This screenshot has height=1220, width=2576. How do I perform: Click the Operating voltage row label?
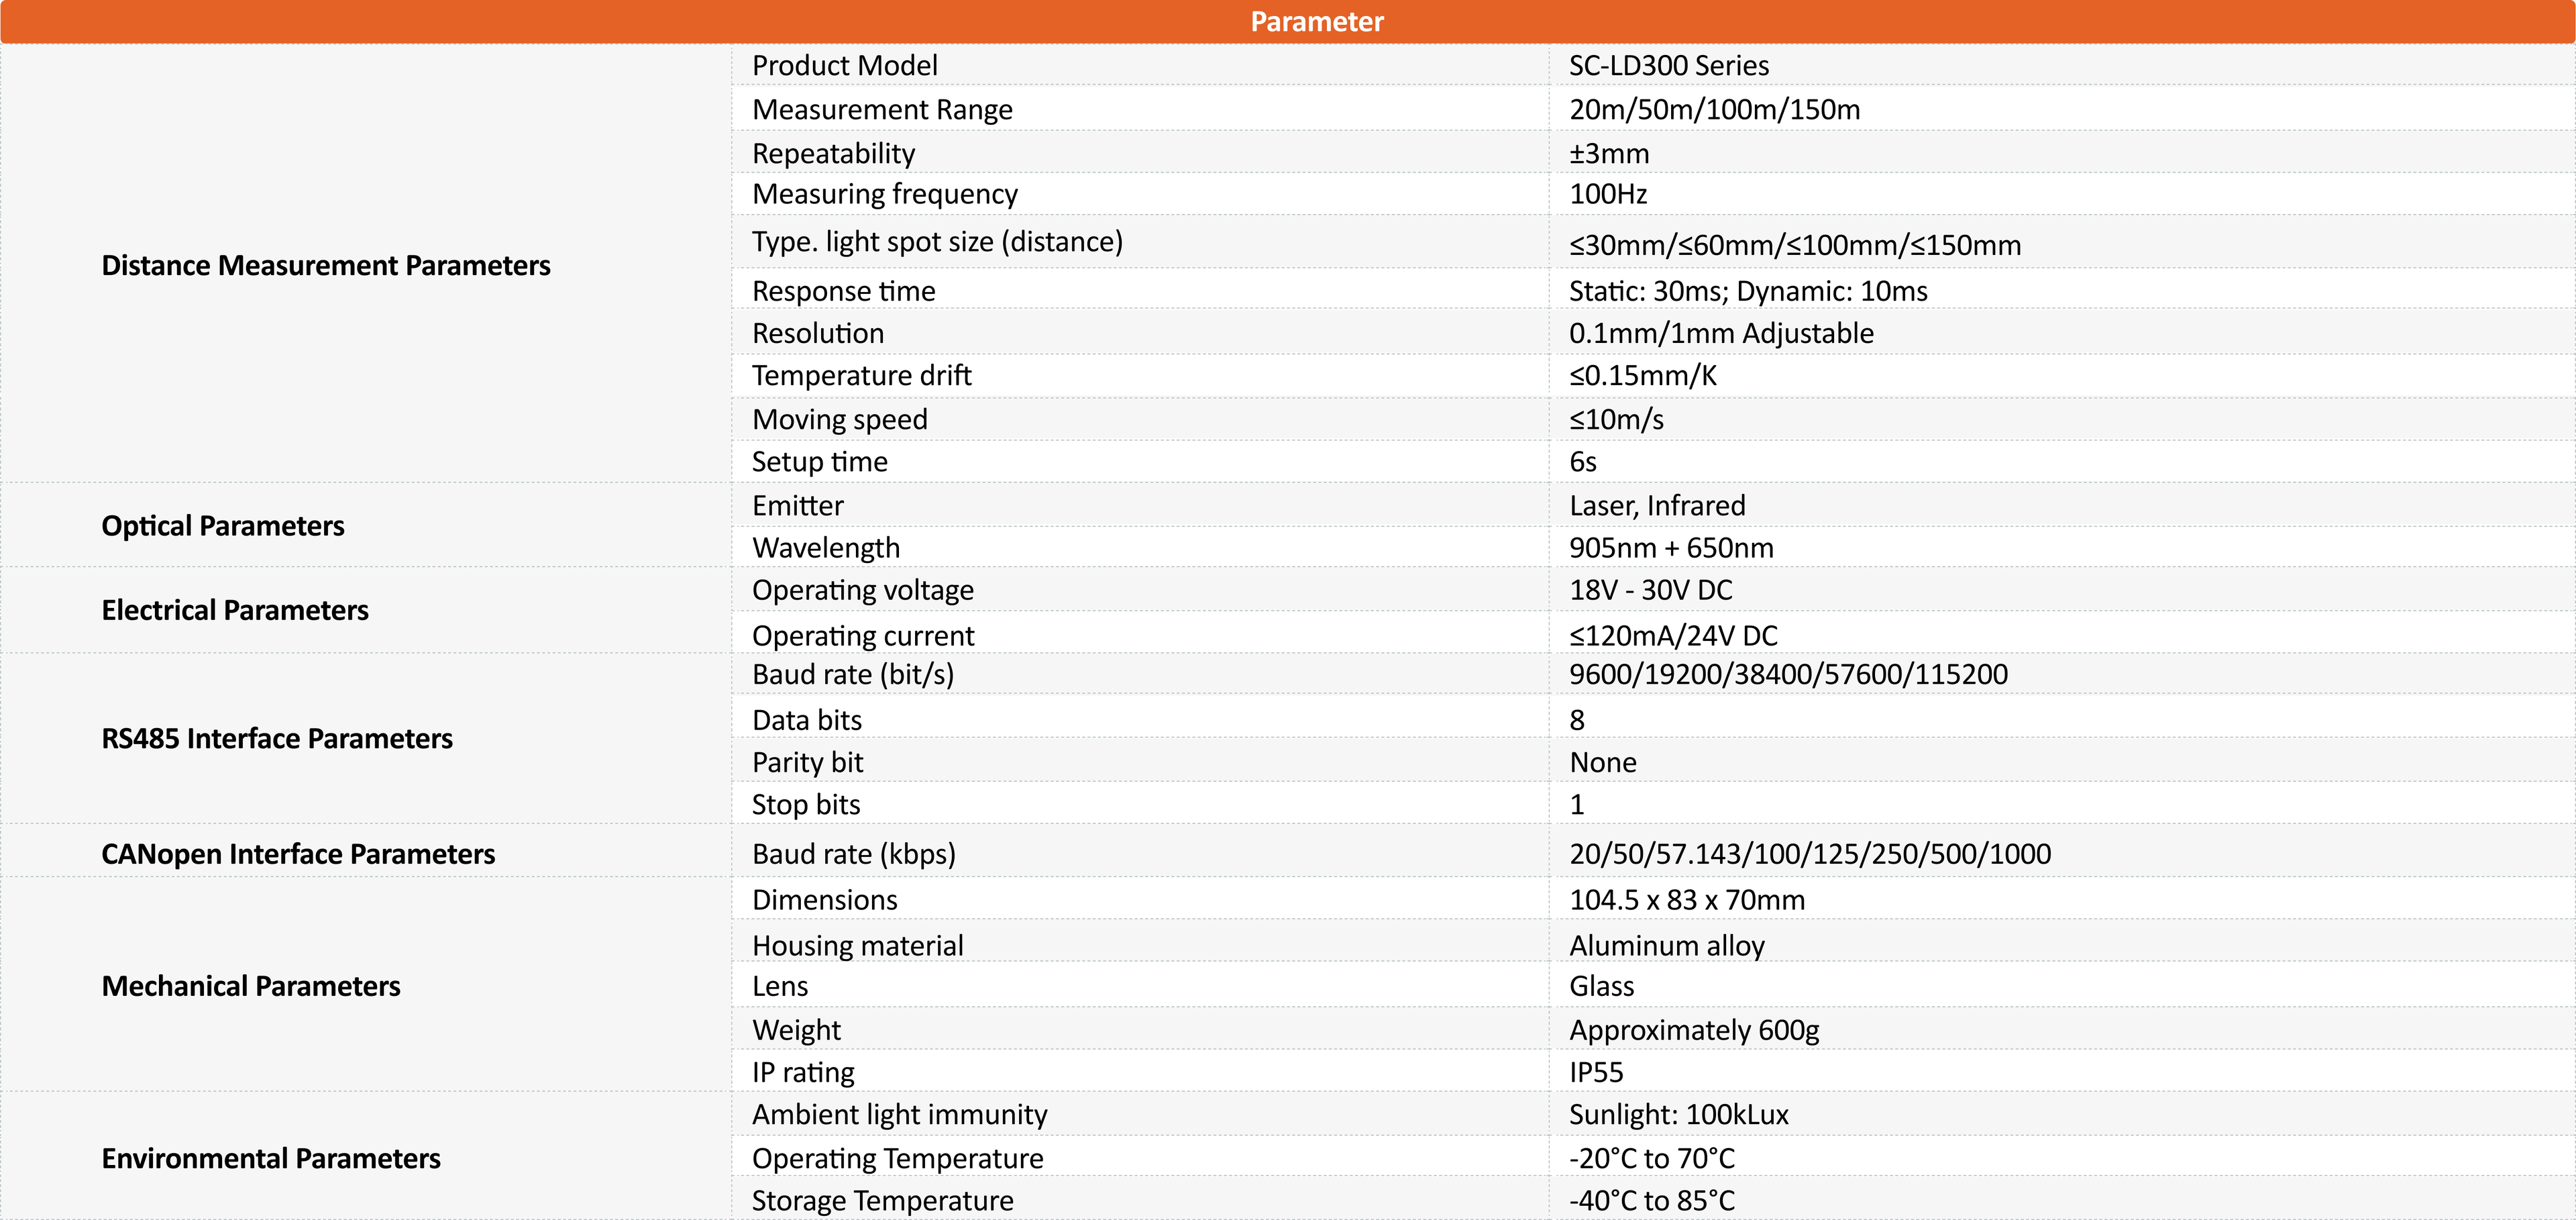click(863, 590)
